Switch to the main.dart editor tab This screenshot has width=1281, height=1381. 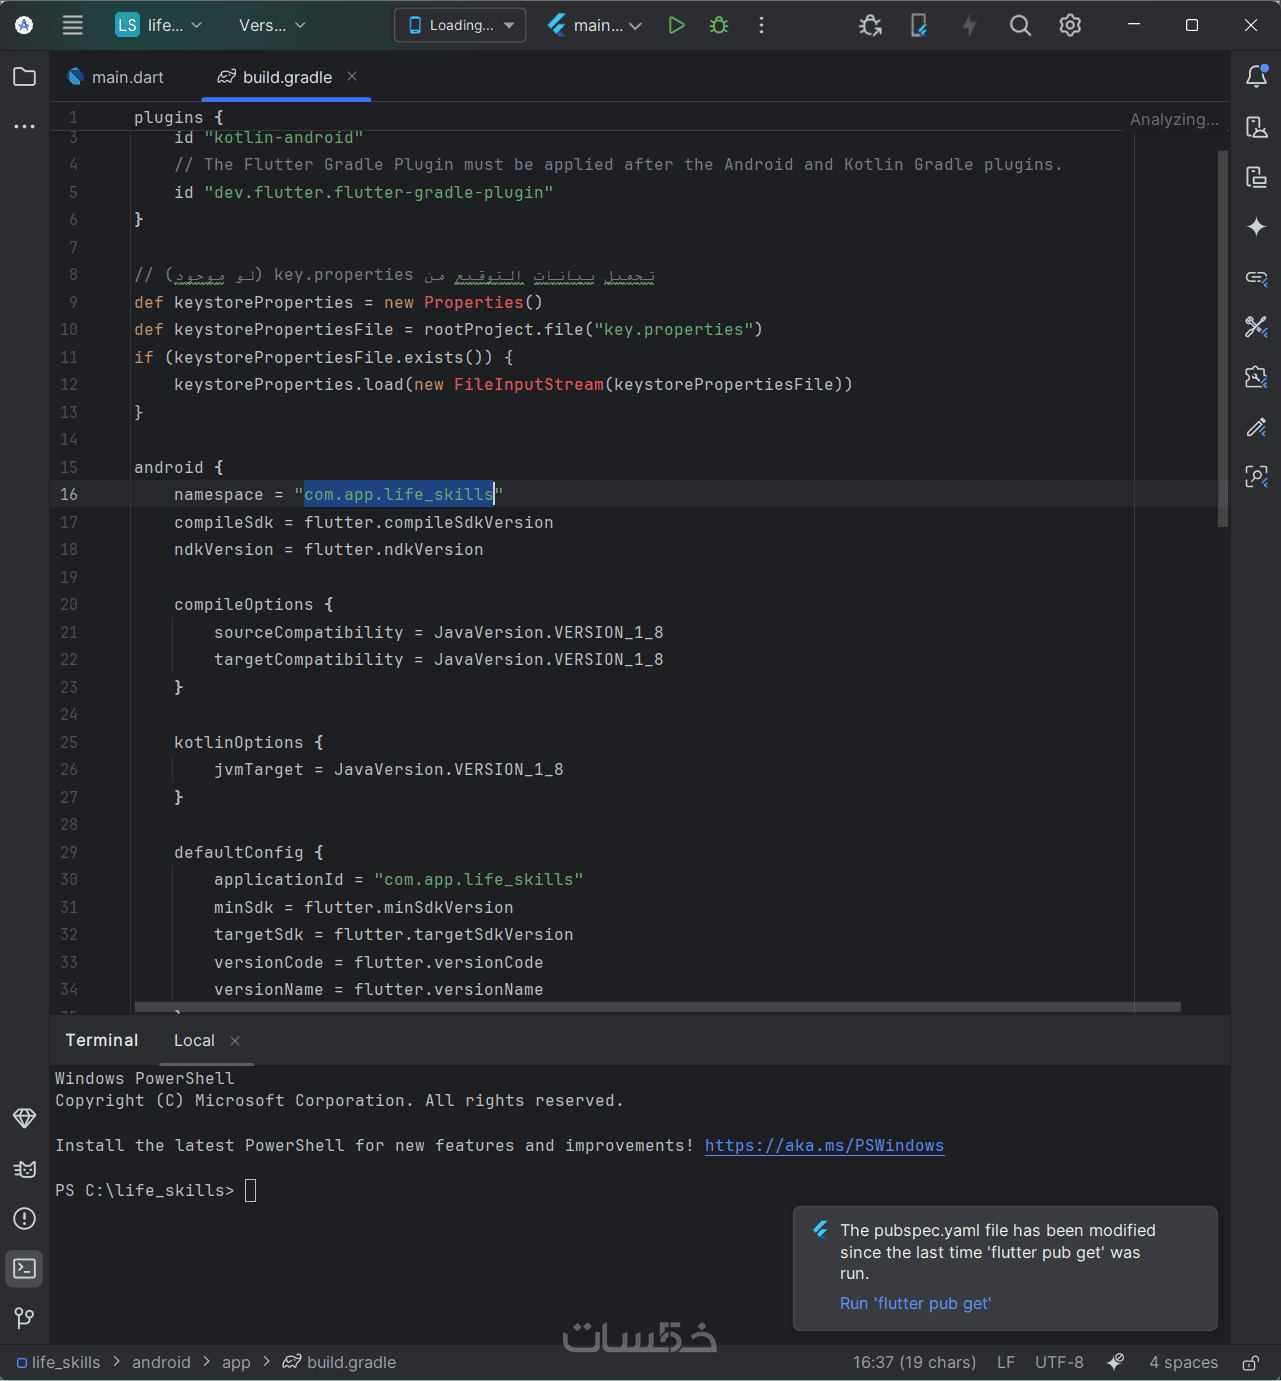click(x=116, y=77)
